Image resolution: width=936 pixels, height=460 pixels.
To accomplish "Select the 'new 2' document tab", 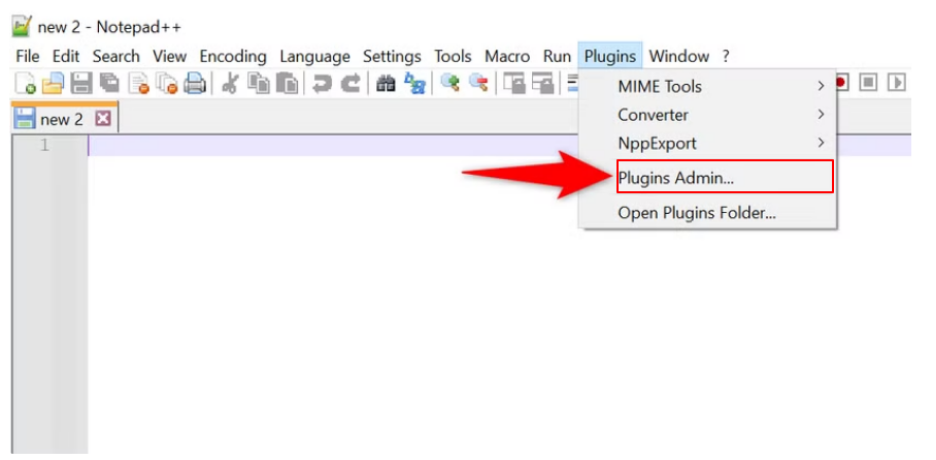I will point(65,119).
